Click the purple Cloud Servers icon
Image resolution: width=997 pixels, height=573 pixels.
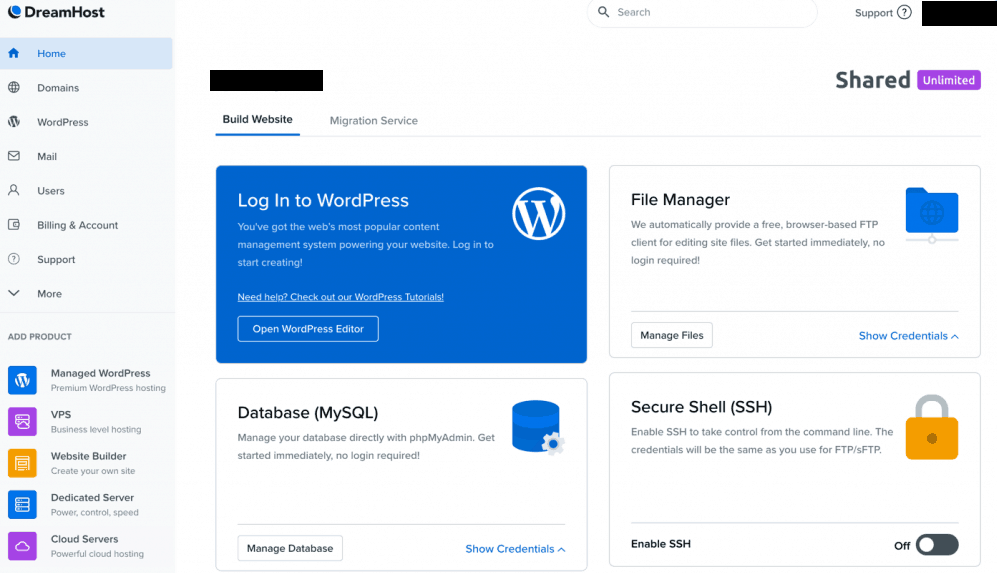[x=22, y=546]
